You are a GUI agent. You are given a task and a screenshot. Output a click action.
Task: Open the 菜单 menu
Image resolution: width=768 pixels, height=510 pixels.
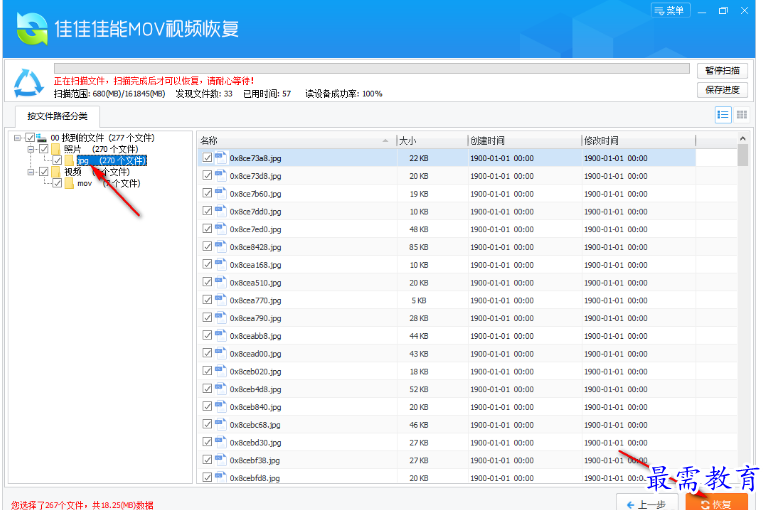pos(670,11)
